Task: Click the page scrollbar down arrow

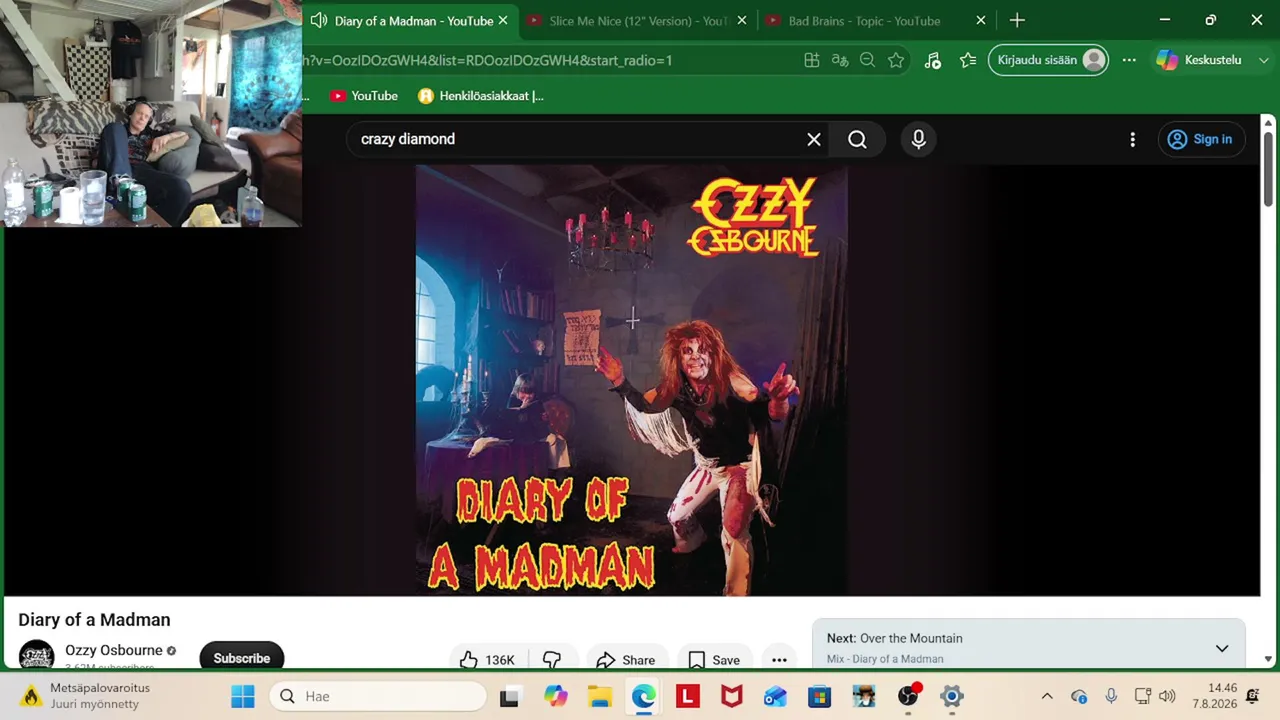Action: 1268,660
